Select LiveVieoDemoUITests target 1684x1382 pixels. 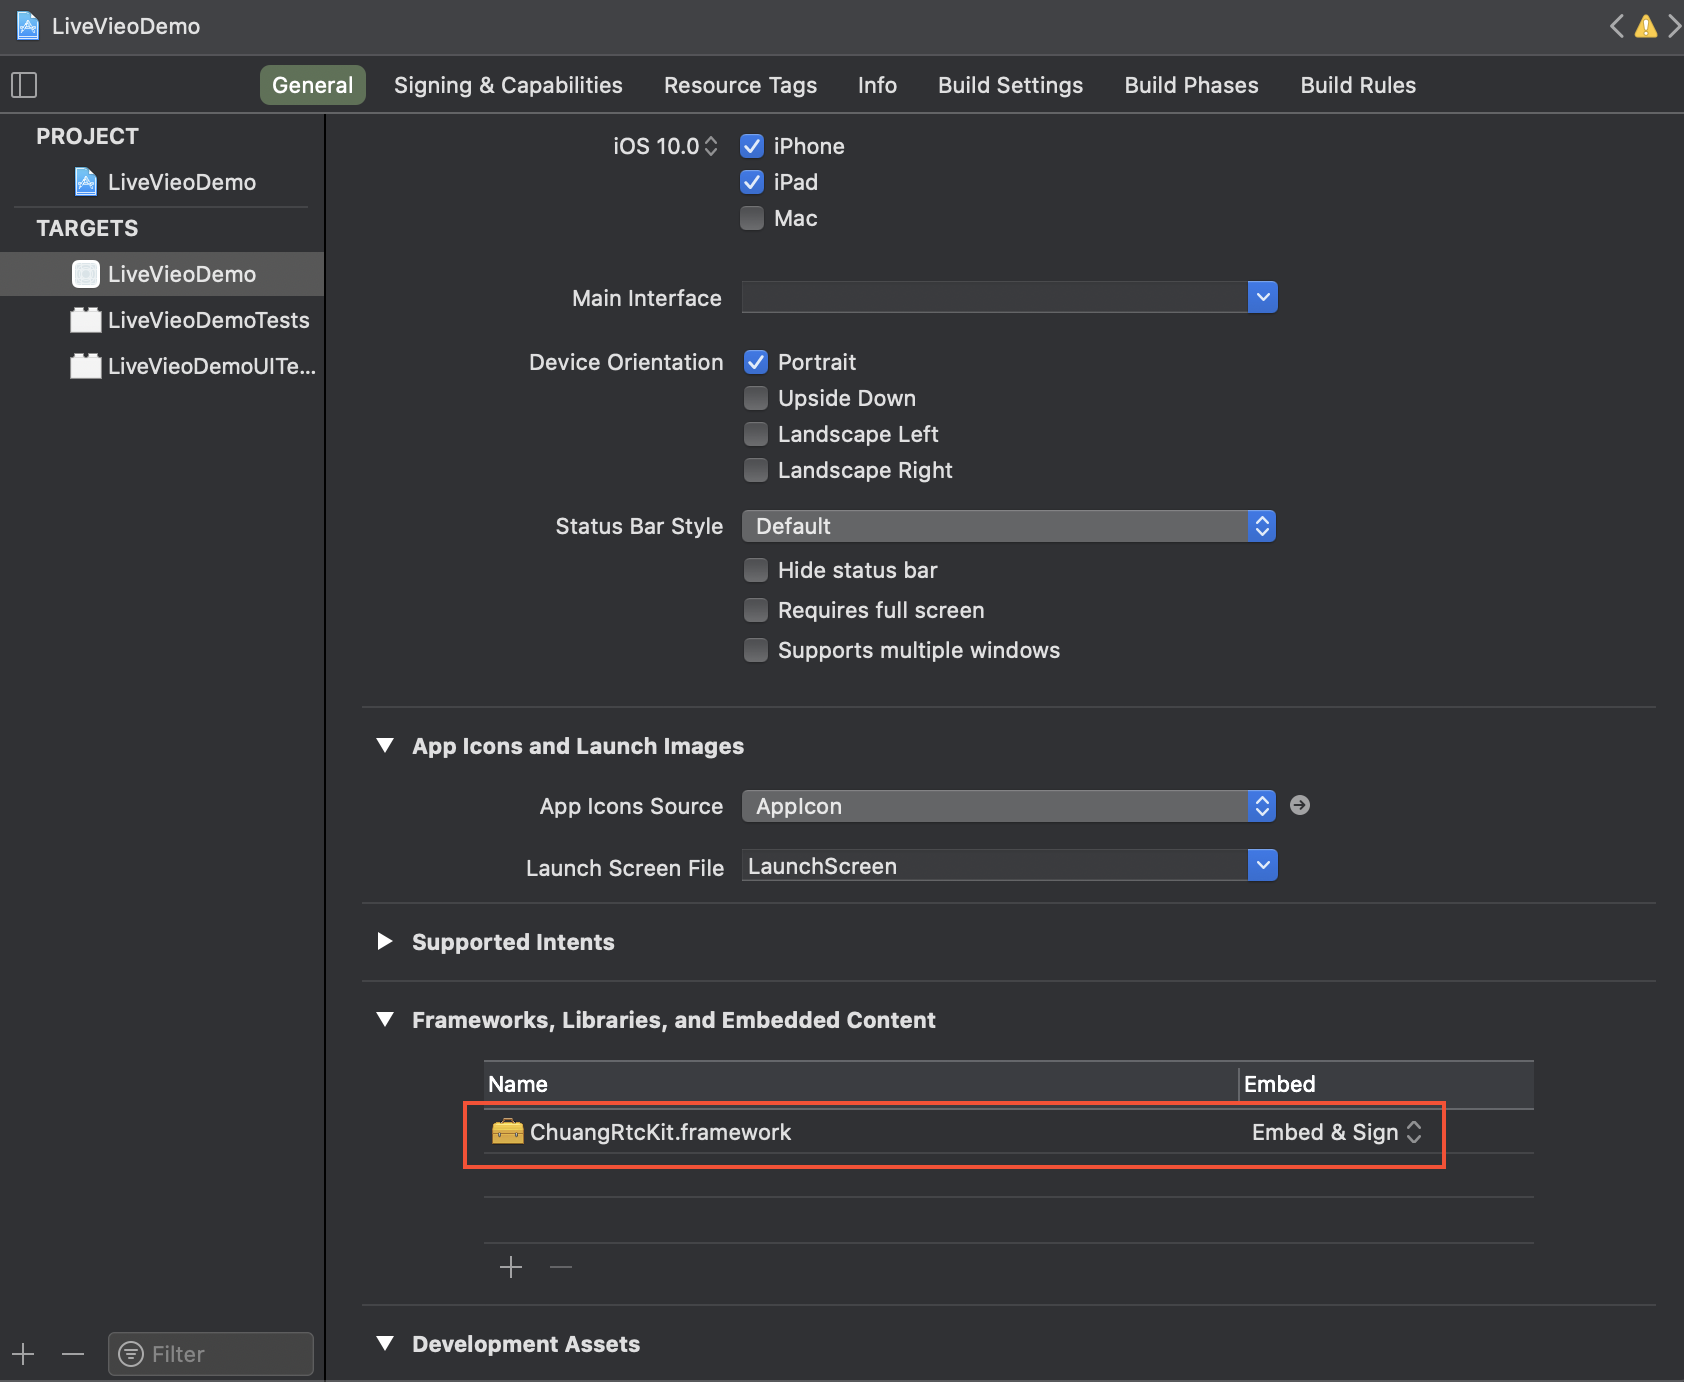(193, 366)
